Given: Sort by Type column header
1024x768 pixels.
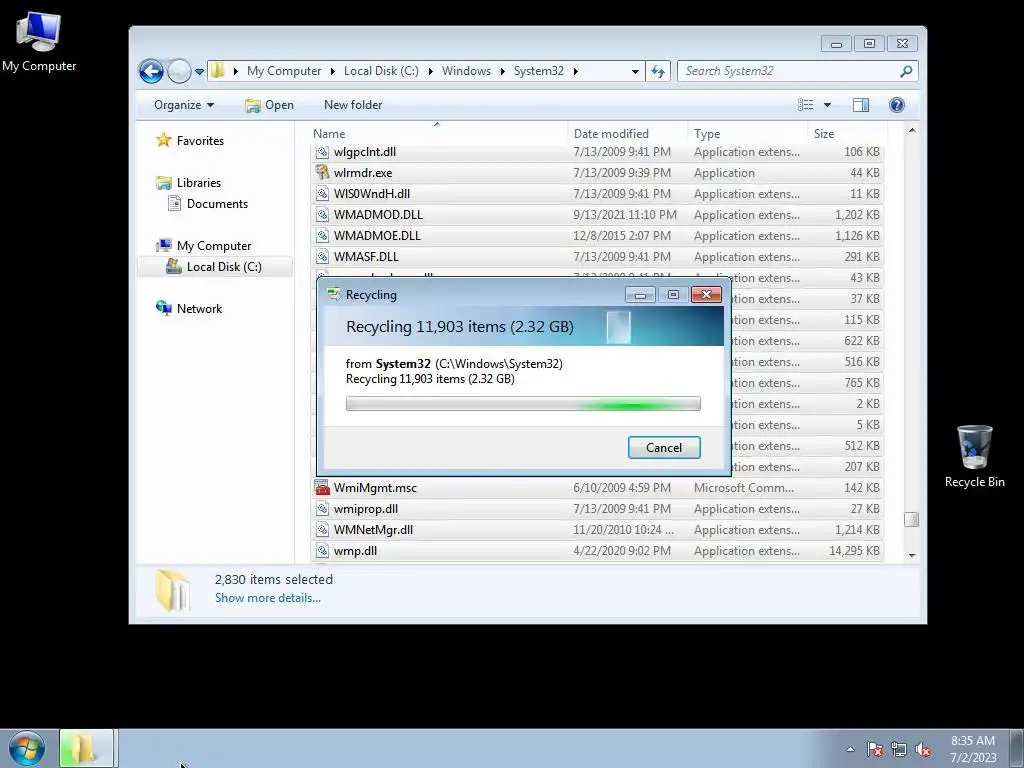Looking at the screenshot, I should click(747, 133).
